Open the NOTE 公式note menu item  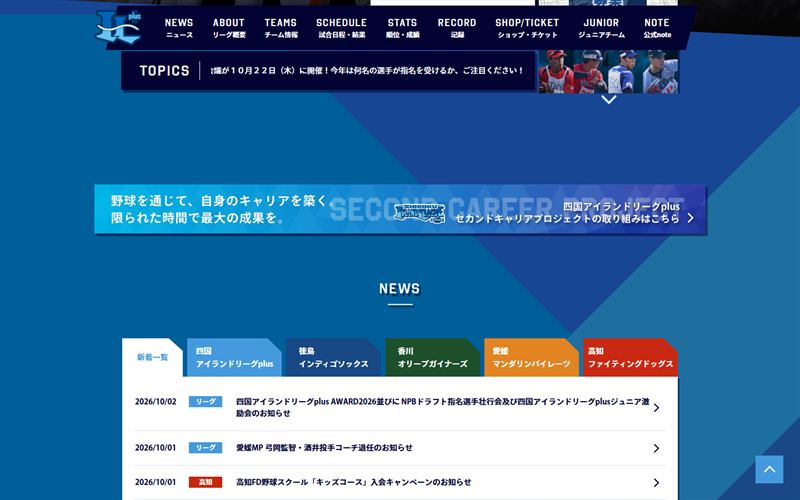click(x=657, y=28)
